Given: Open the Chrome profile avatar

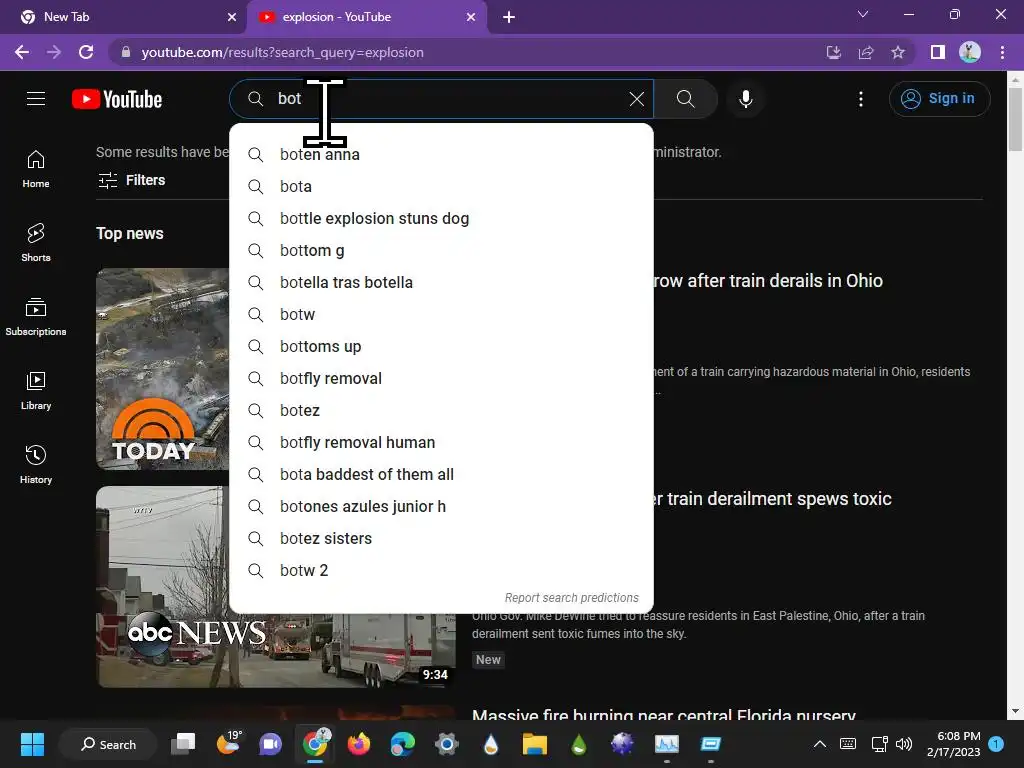Looking at the screenshot, I should [x=970, y=52].
